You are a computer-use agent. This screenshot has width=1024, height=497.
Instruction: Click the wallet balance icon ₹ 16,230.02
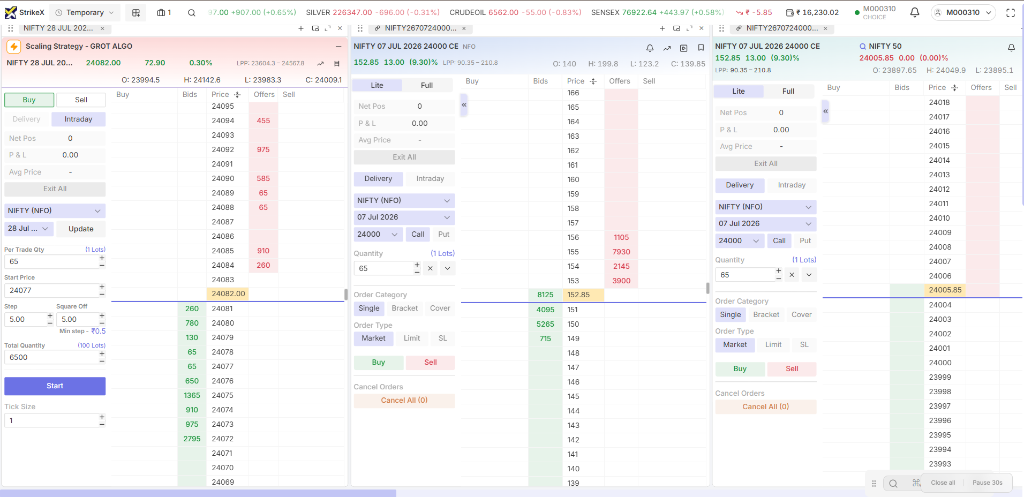790,12
